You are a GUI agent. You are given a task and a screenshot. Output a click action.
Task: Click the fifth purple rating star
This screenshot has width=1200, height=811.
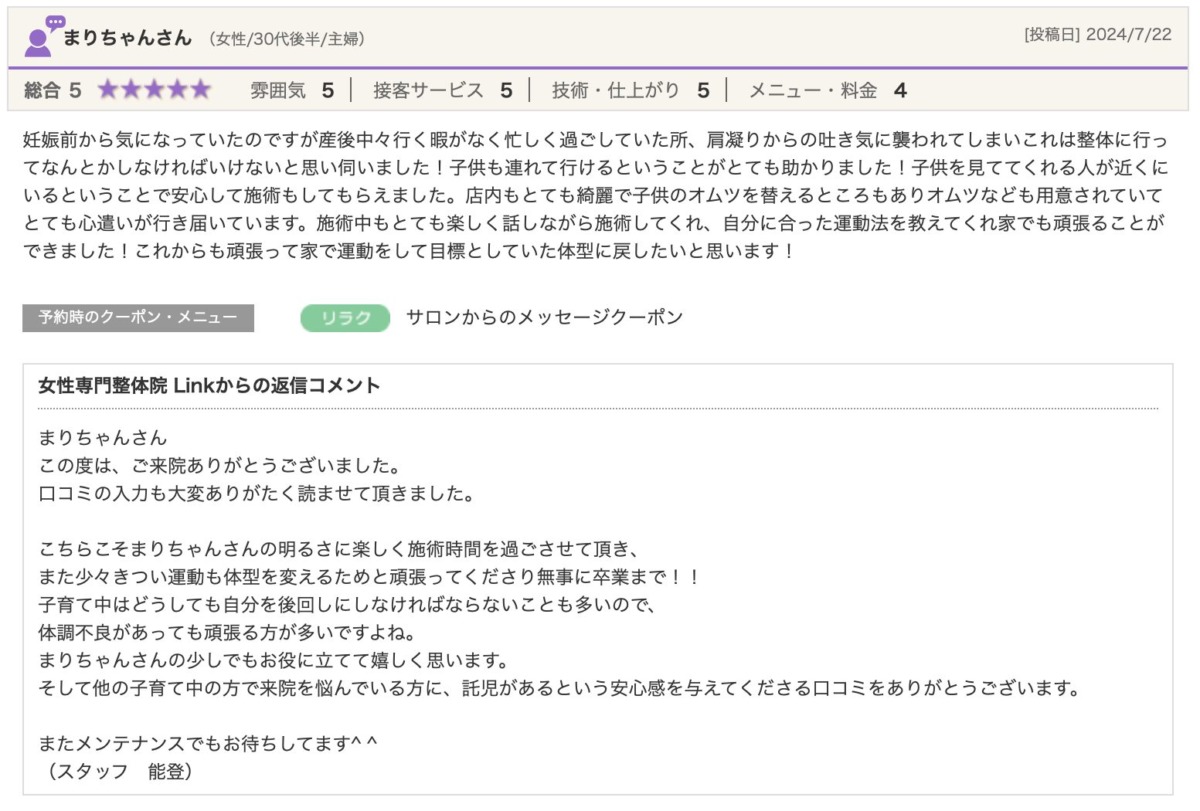(201, 90)
